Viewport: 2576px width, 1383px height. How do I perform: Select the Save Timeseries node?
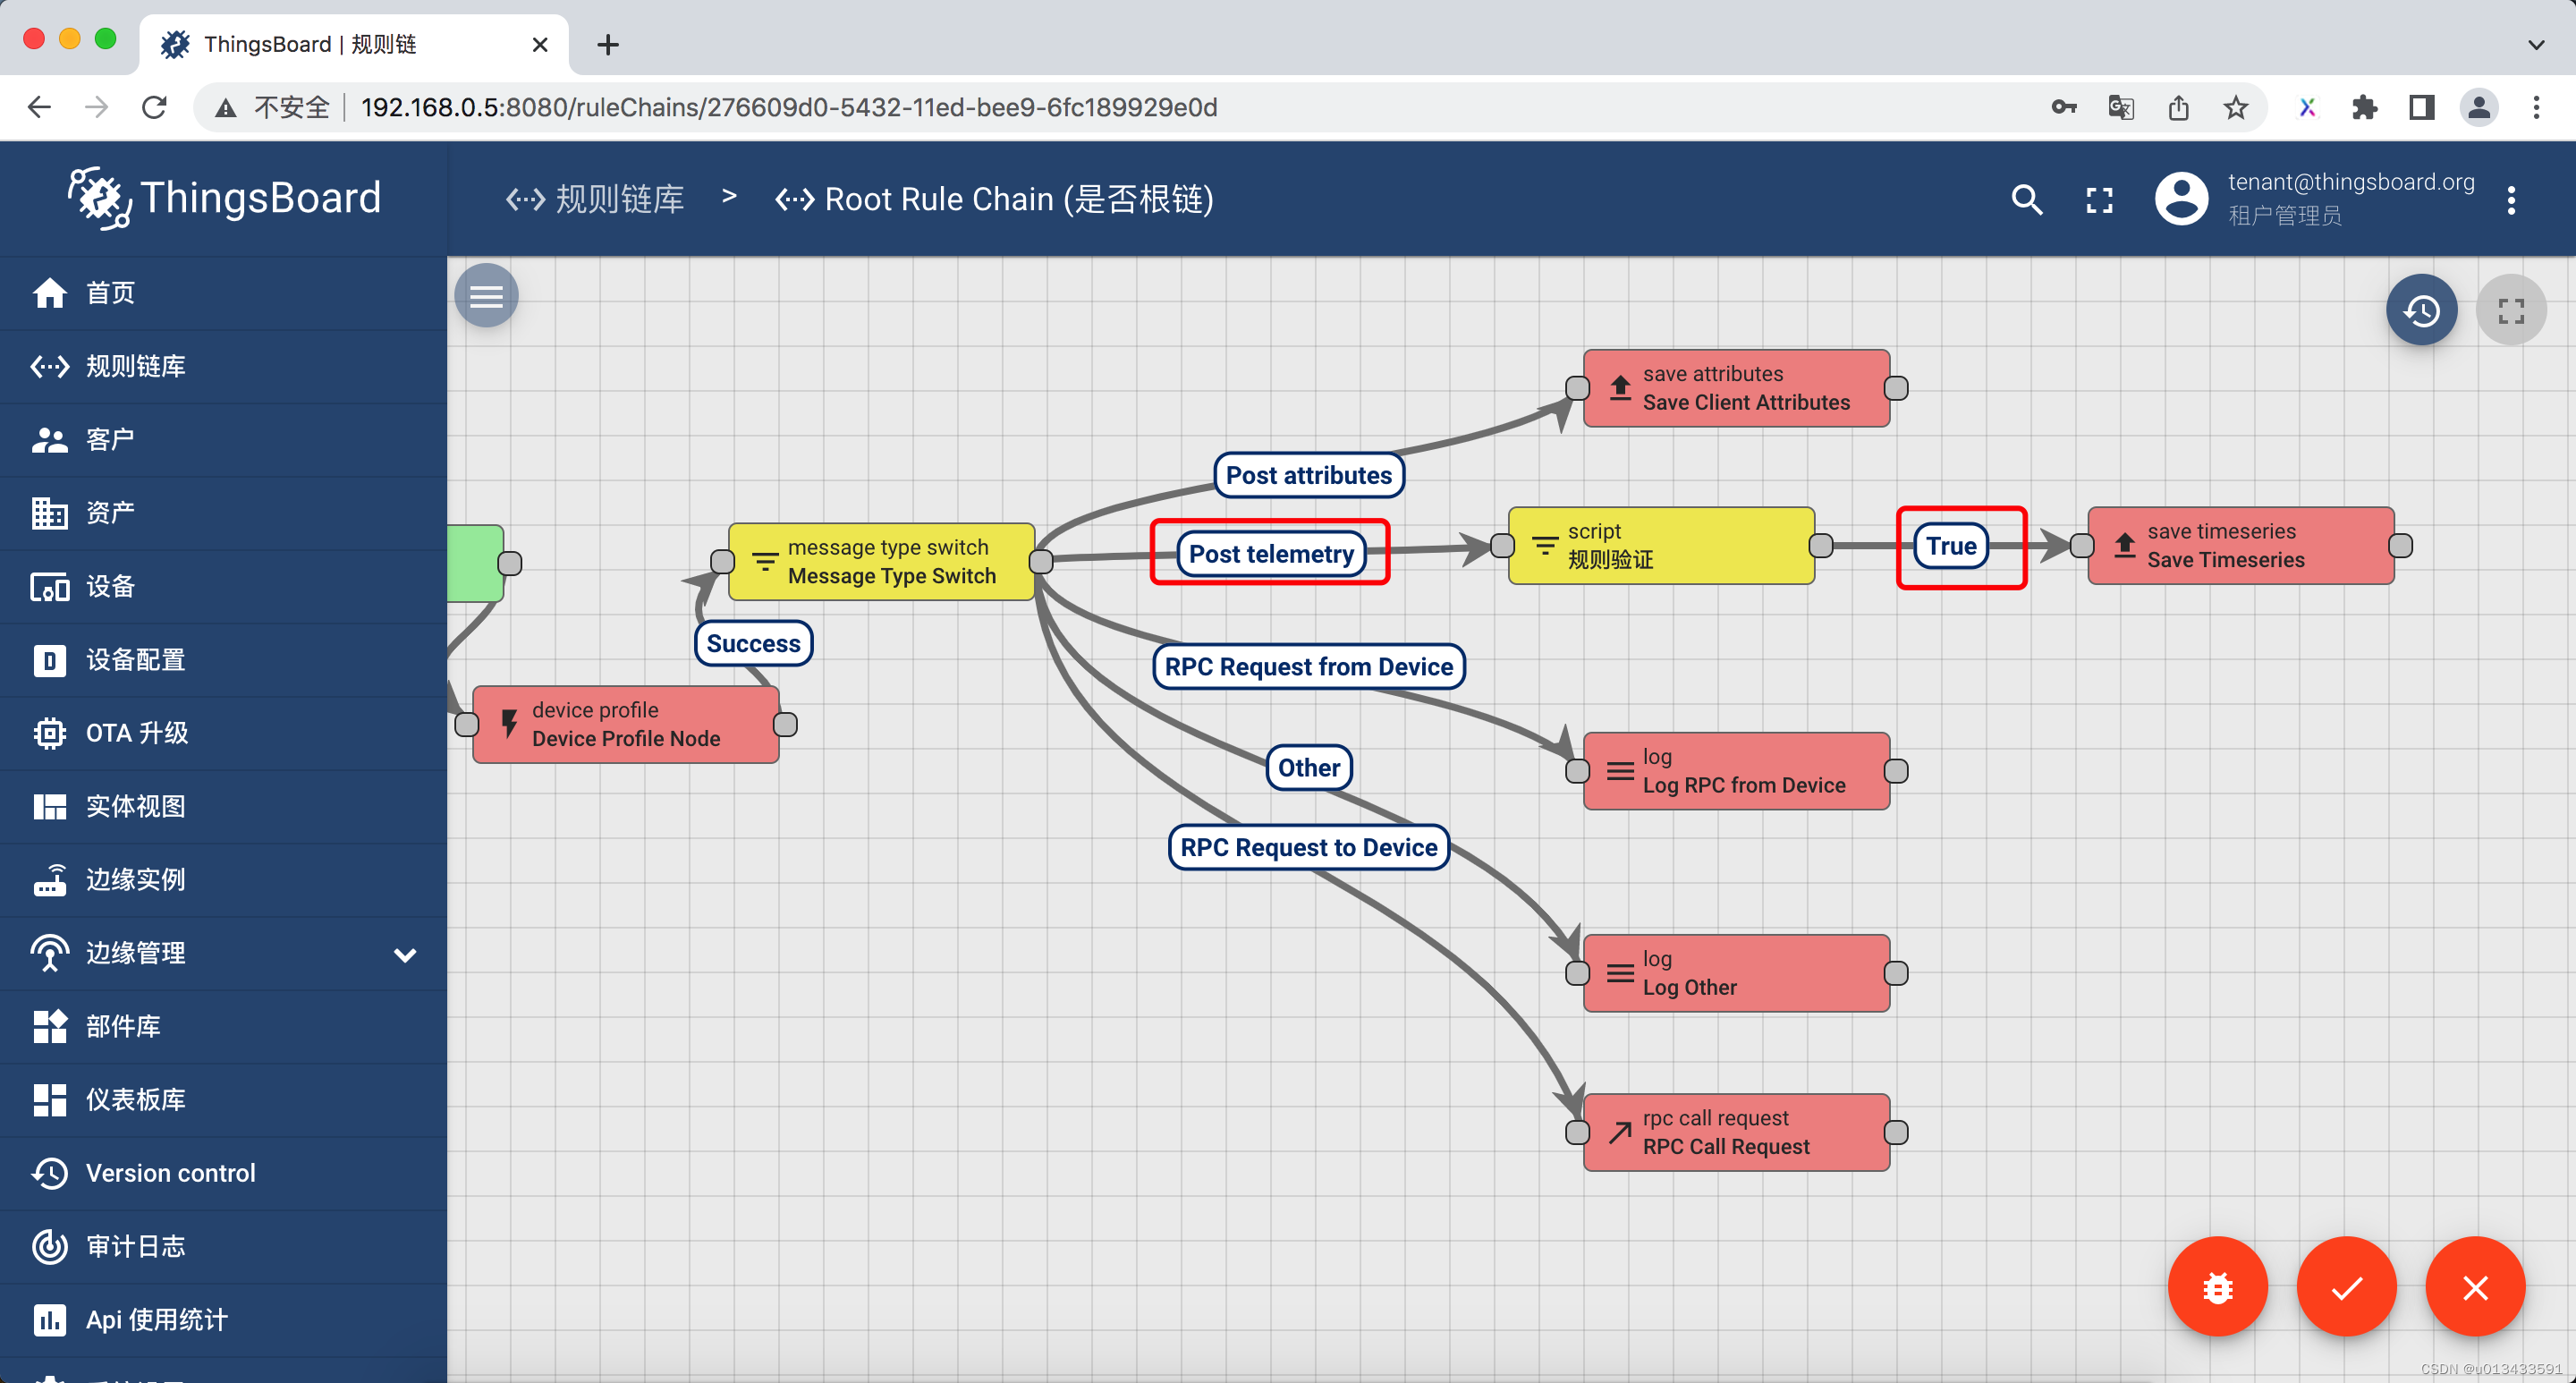coord(2241,546)
